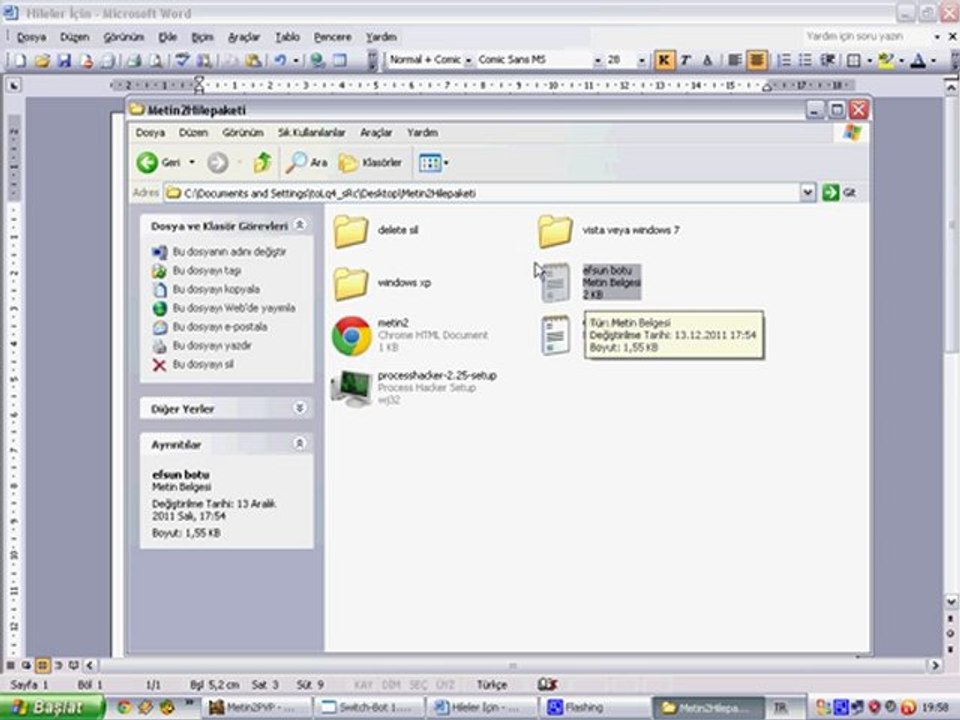Click the Save disk icon in Word toolbar
This screenshot has width=960, height=720.
click(x=64, y=60)
